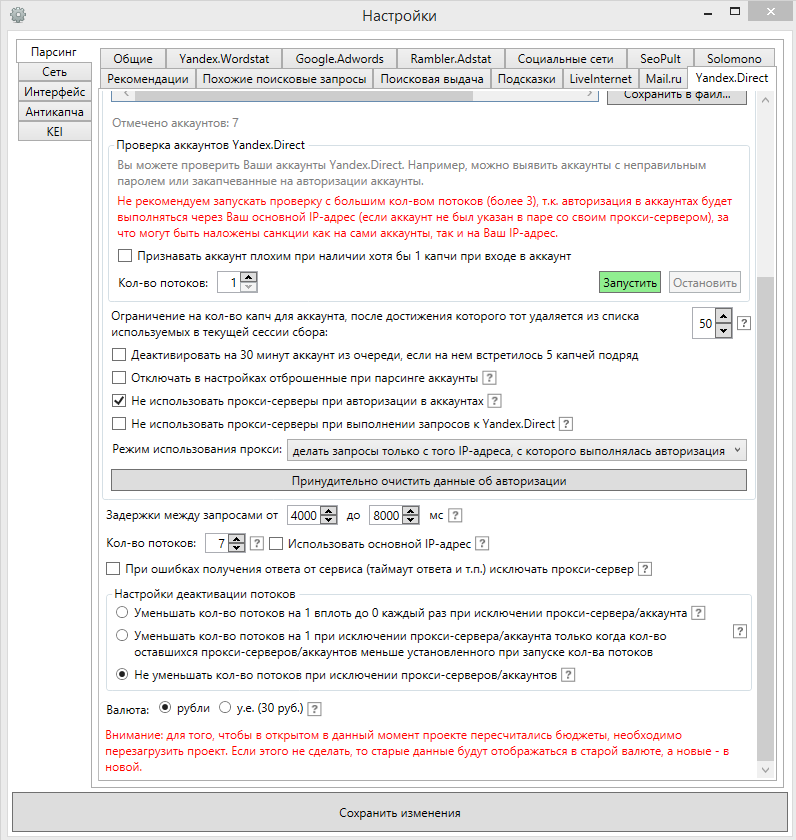
Task: Open help for Использовать основной IP-адрес
Action: click(482, 543)
